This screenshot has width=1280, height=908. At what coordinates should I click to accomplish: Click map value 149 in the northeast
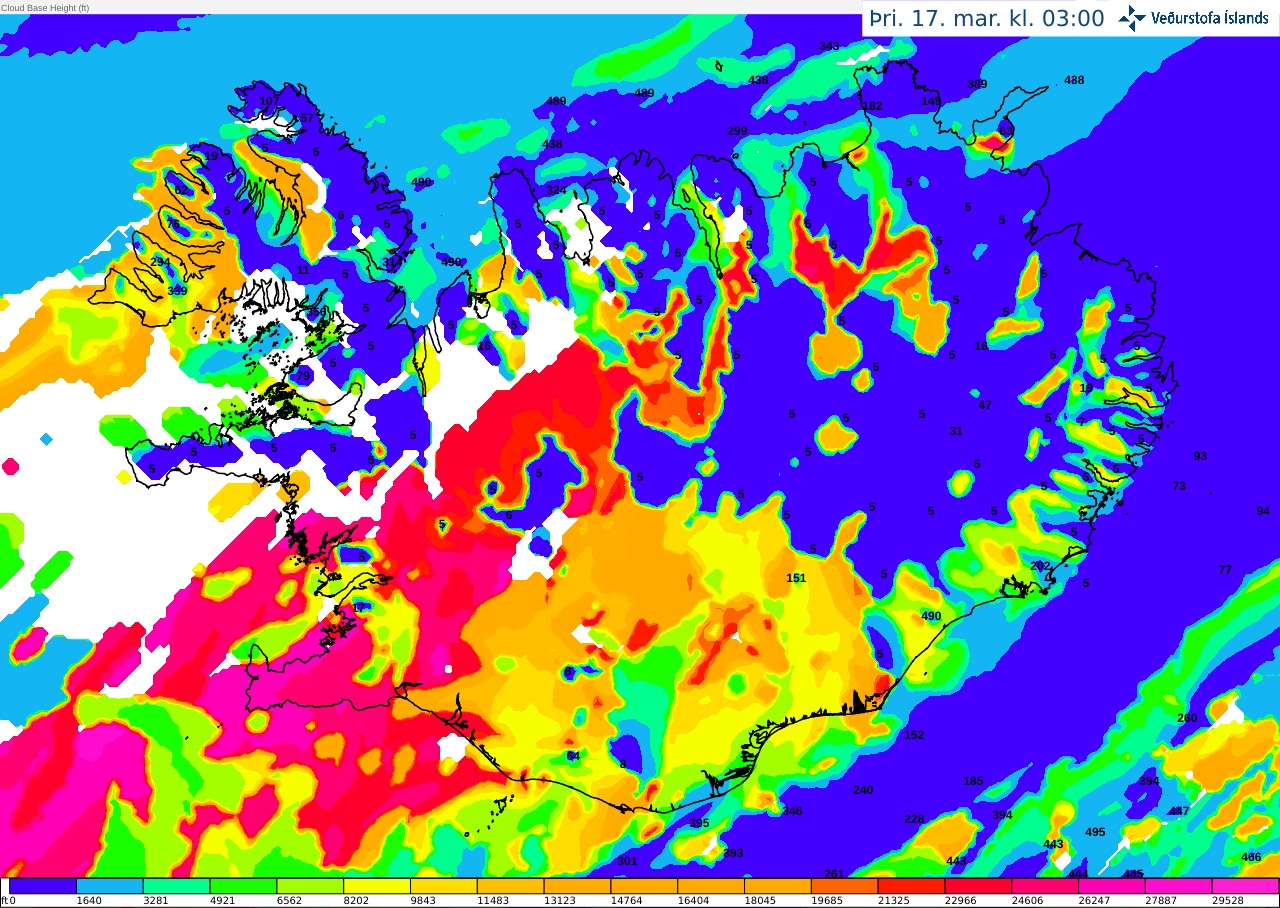tap(931, 101)
